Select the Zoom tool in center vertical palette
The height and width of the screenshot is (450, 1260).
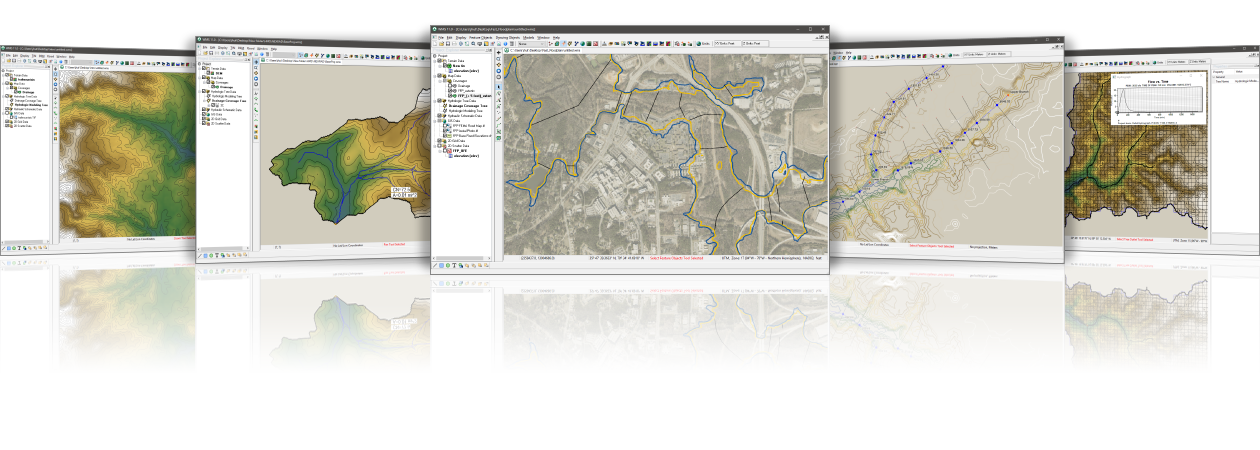499,58
